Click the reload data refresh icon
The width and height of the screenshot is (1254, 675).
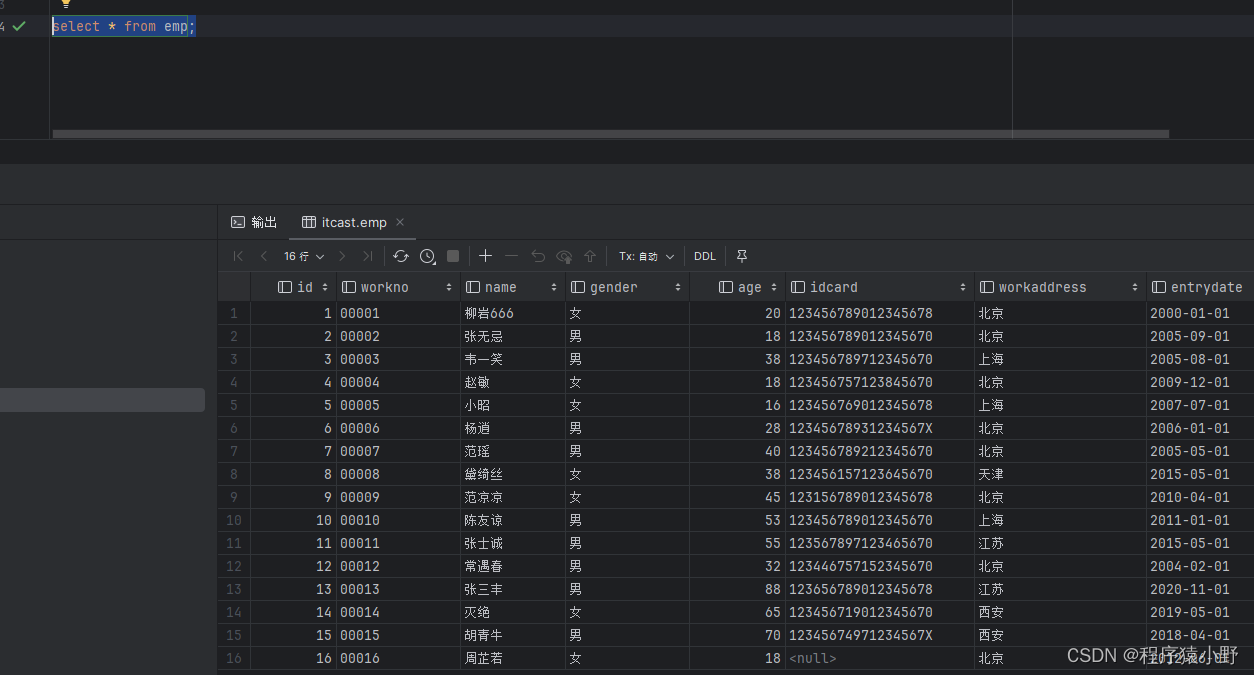401,256
